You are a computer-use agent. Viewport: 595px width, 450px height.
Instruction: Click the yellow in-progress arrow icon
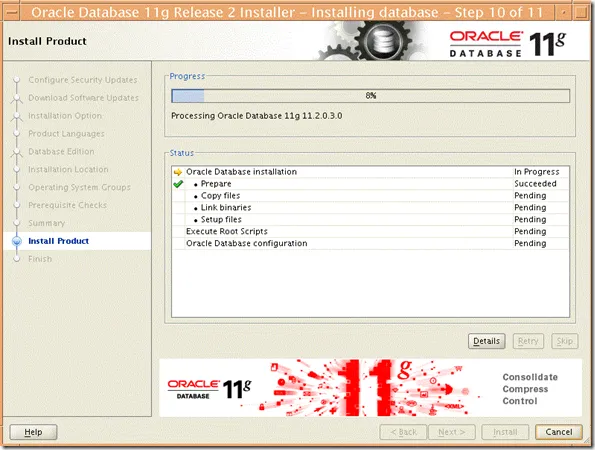pos(178,172)
